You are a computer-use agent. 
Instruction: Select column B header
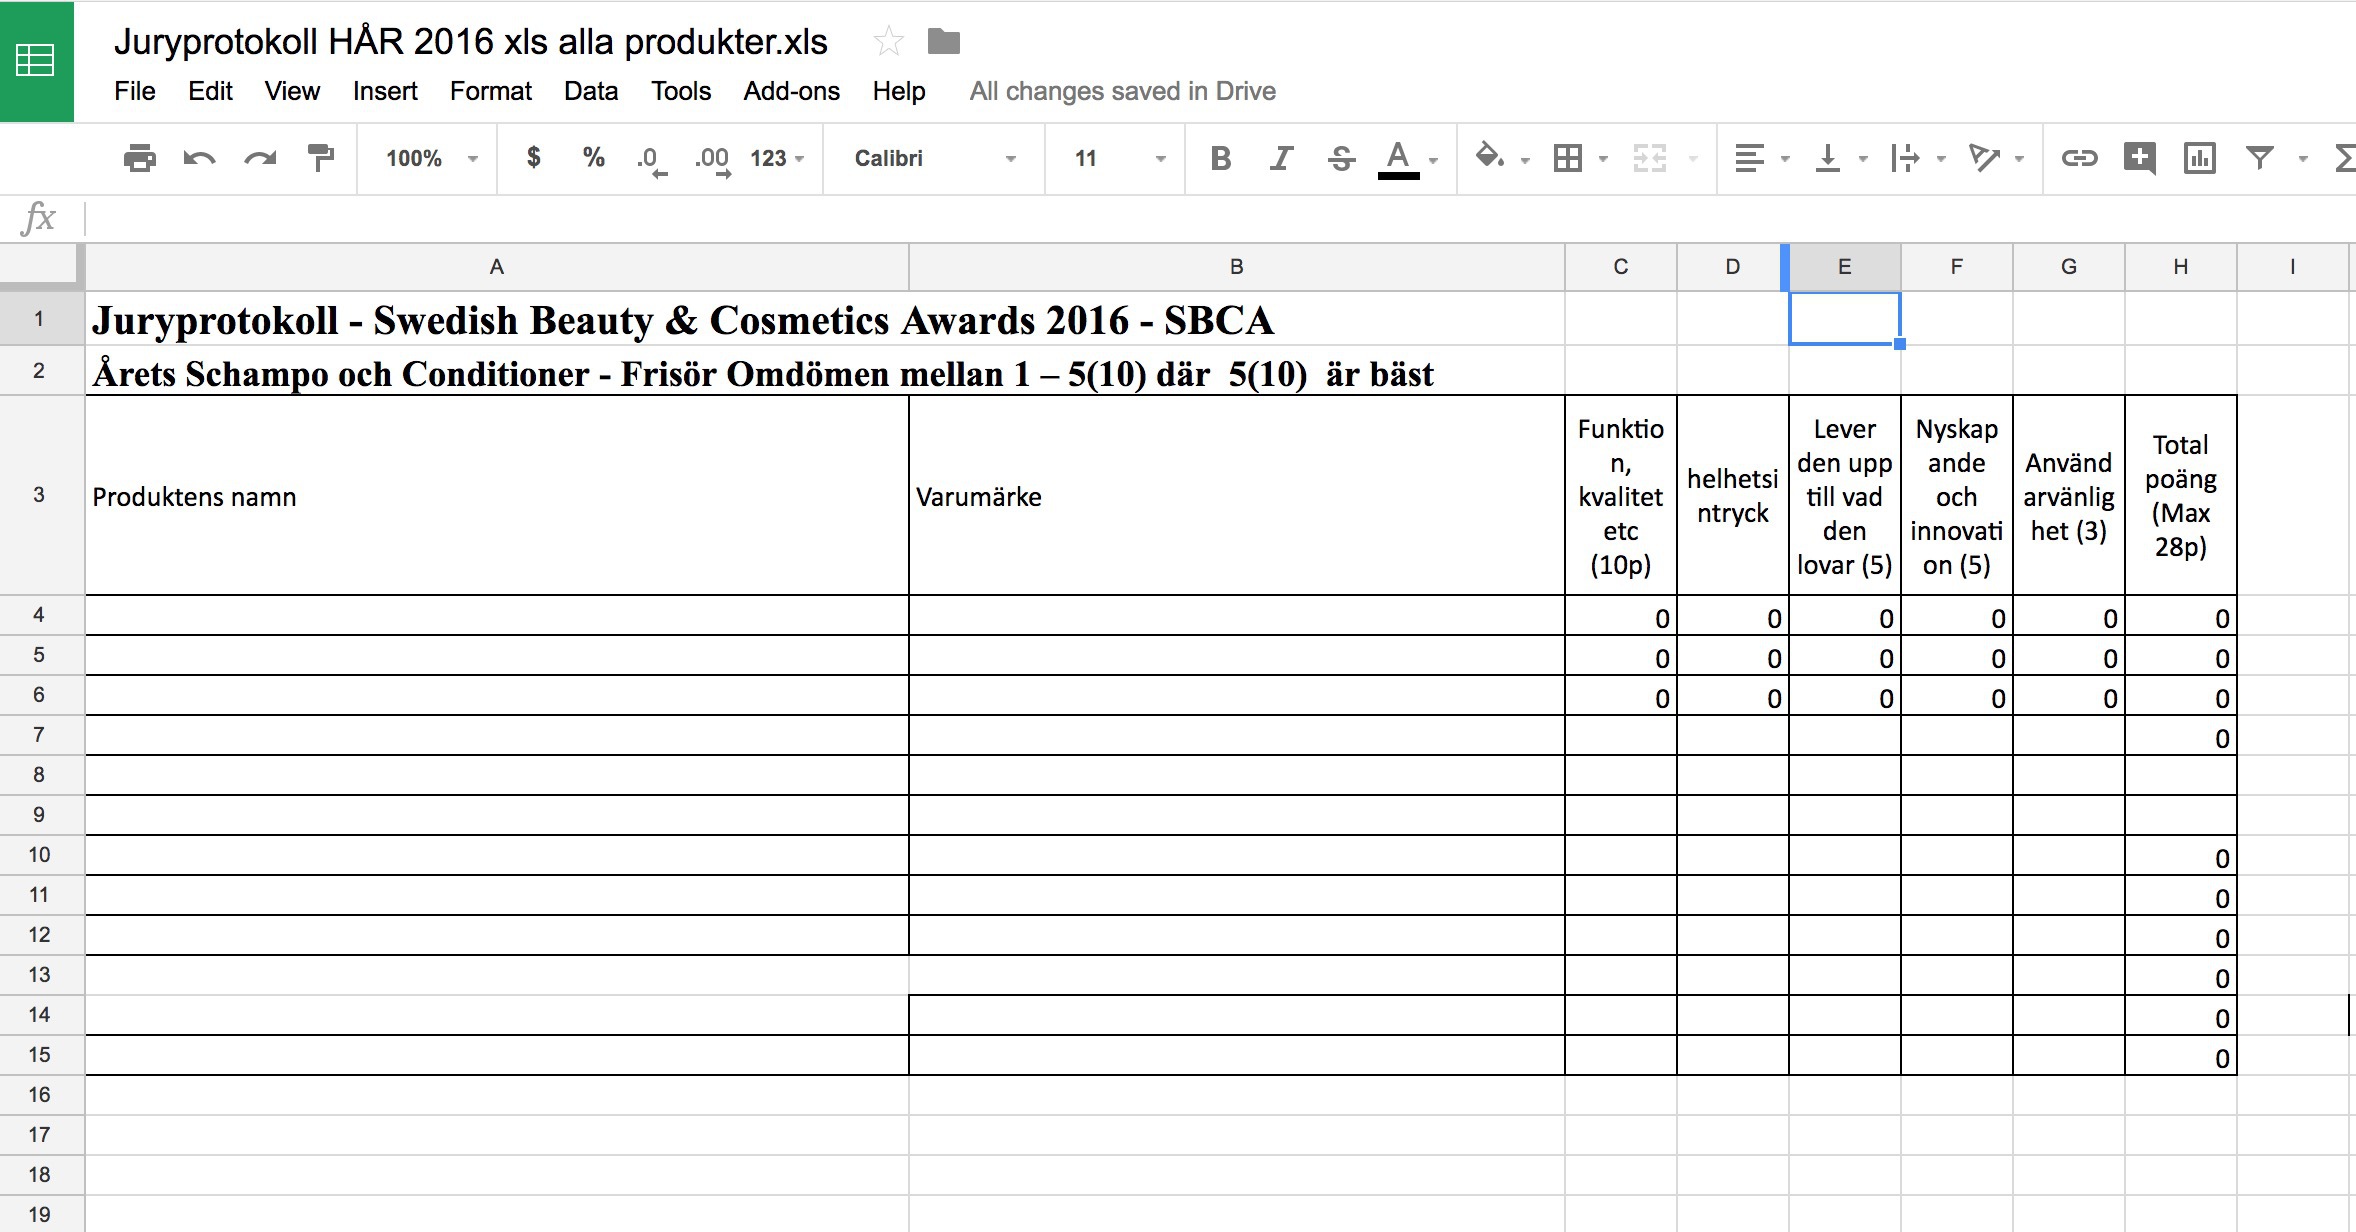[1237, 267]
